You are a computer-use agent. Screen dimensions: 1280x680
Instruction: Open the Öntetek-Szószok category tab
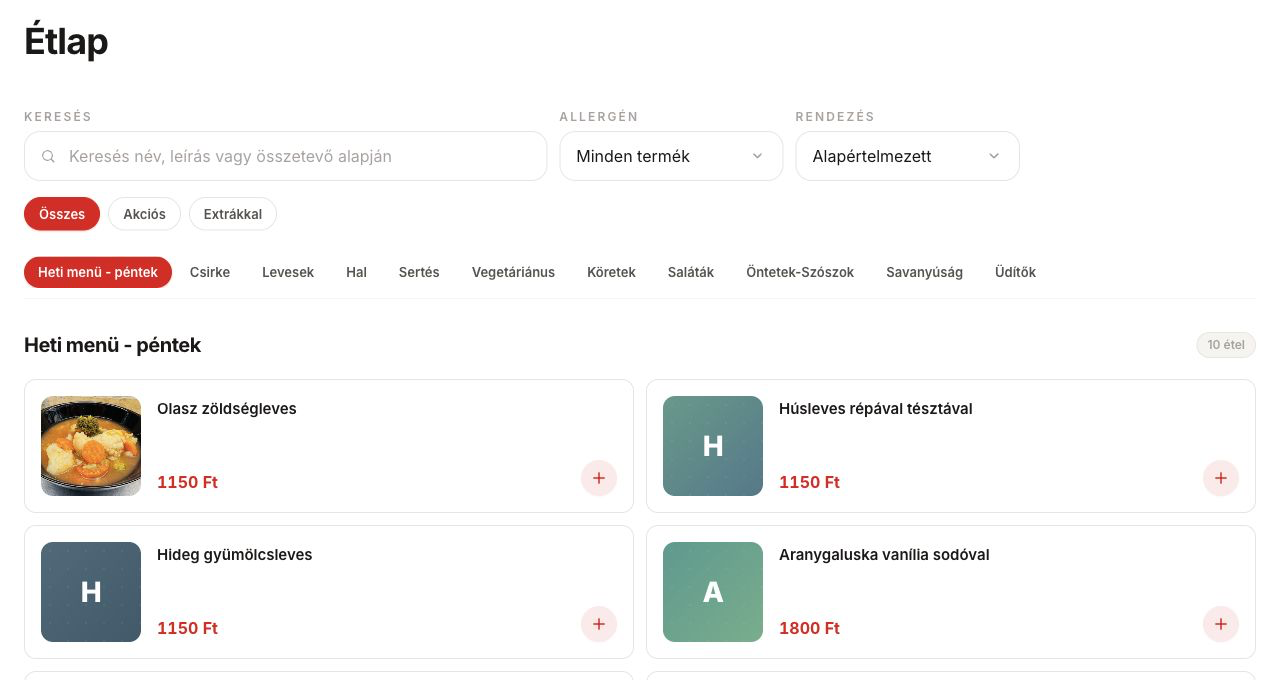[800, 272]
